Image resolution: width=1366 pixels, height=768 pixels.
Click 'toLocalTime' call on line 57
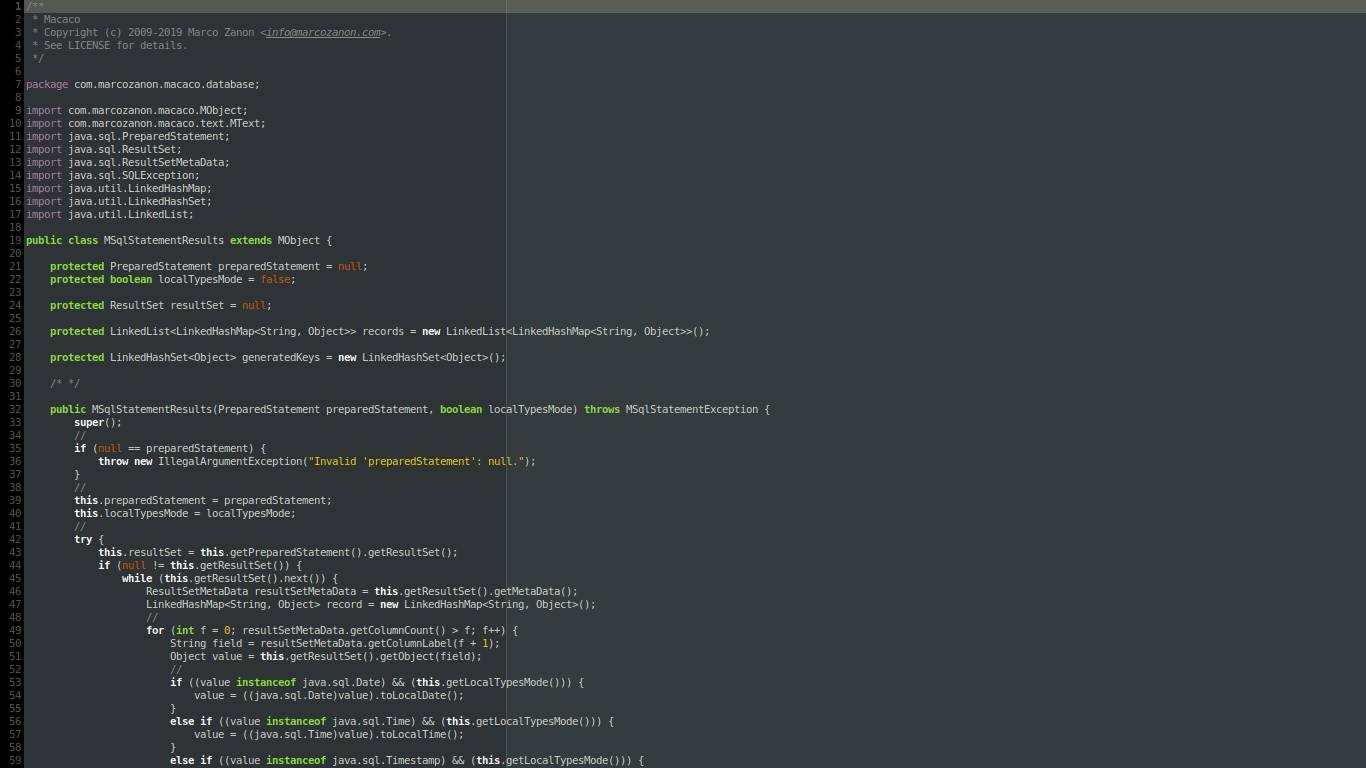click(x=413, y=734)
